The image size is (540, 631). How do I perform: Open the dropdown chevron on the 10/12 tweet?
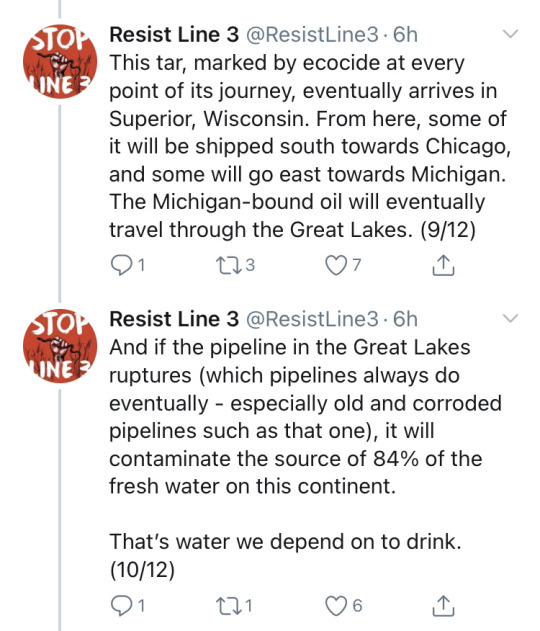511,319
